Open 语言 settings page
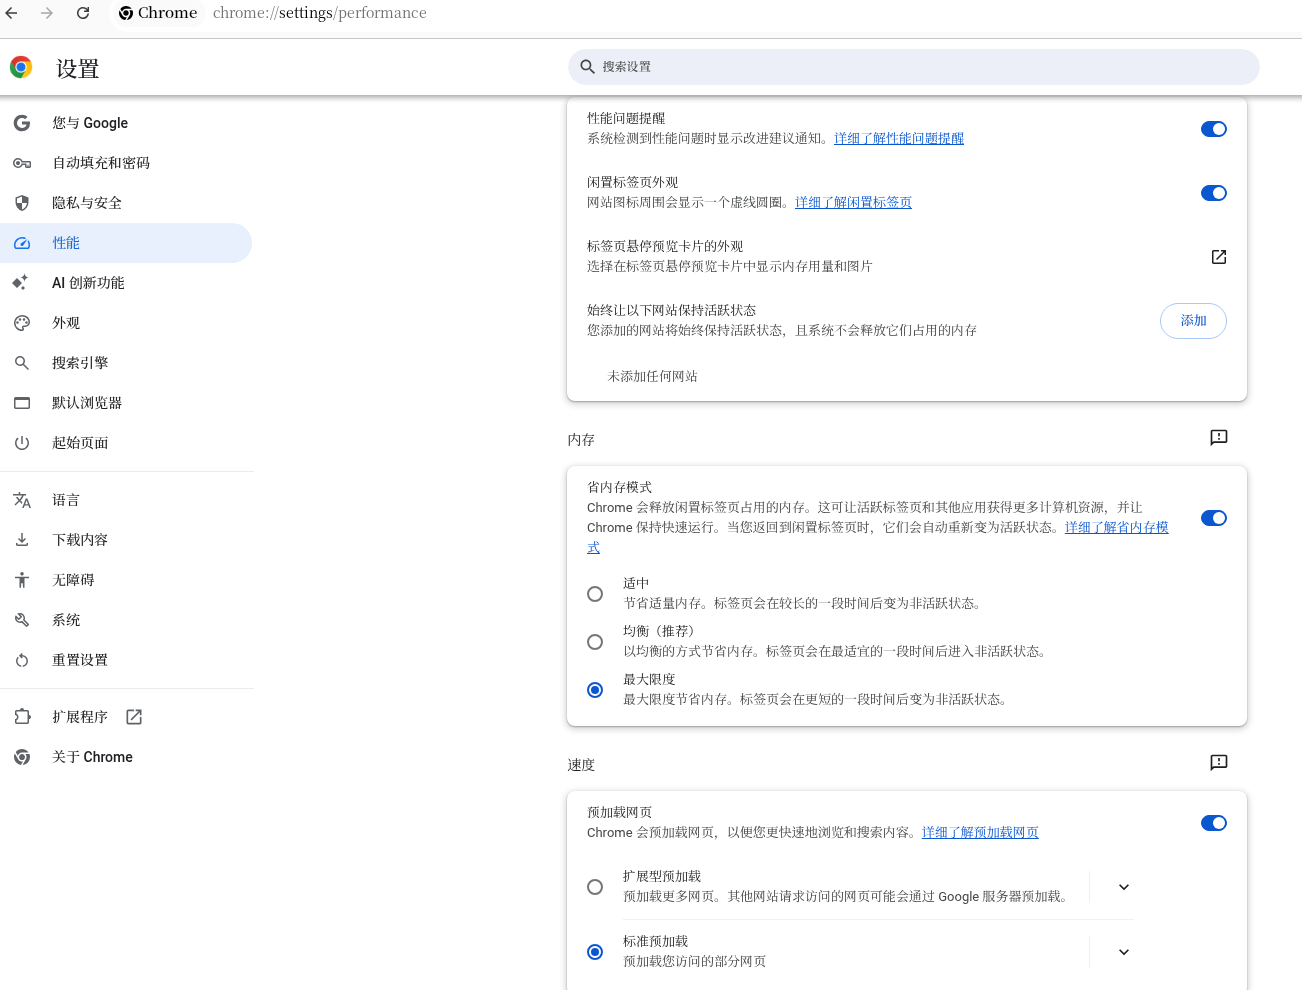The width and height of the screenshot is (1302, 990). coord(126,500)
